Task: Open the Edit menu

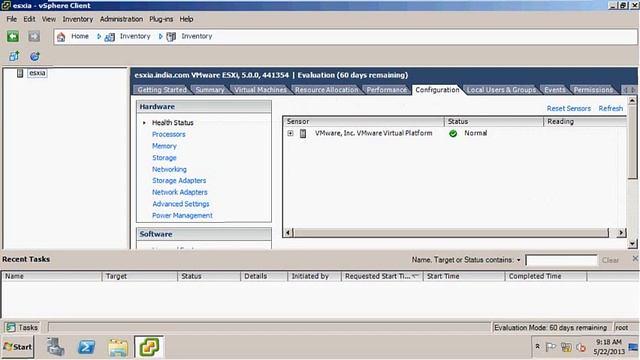Action: coord(29,19)
